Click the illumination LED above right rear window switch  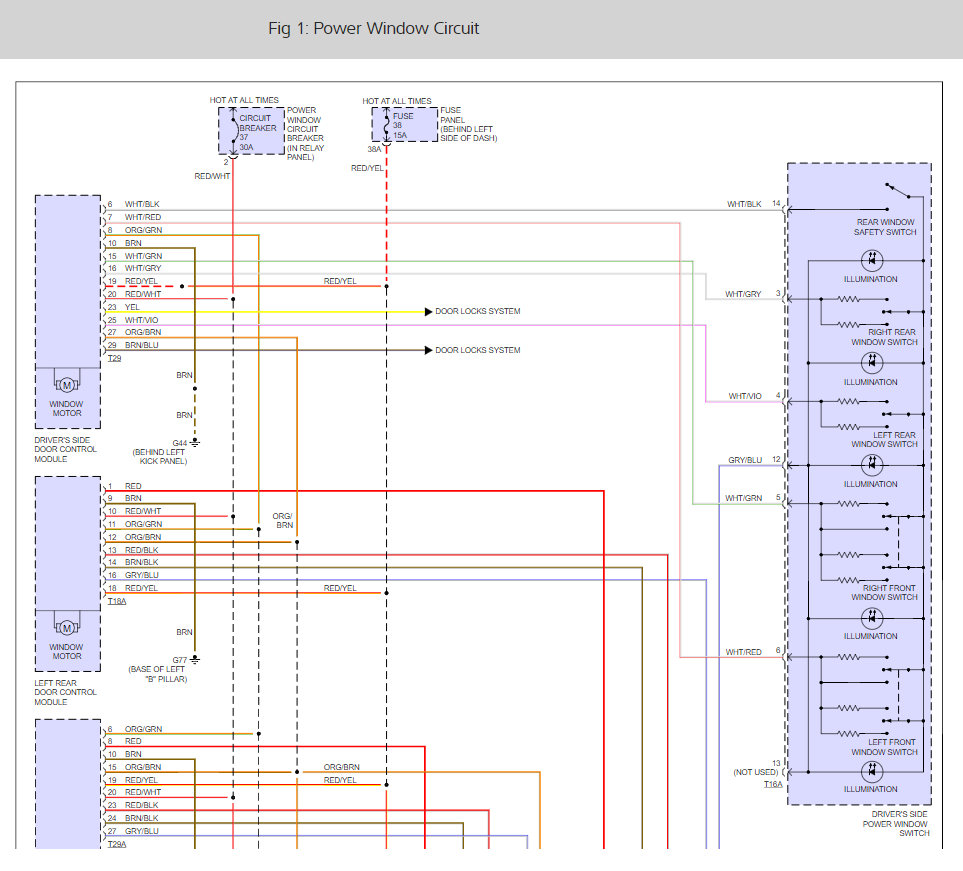(x=870, y=259)
